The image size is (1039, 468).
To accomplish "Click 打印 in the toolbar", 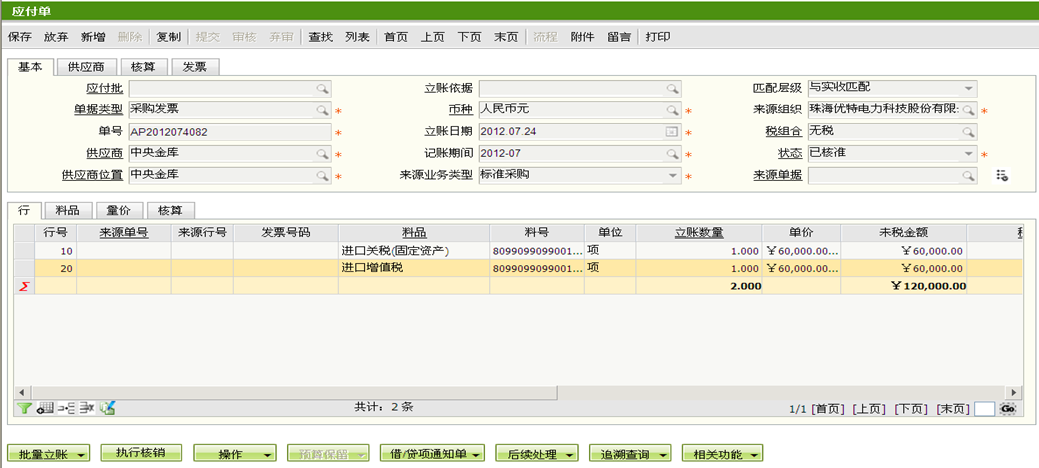I will [x=658, y=37].
